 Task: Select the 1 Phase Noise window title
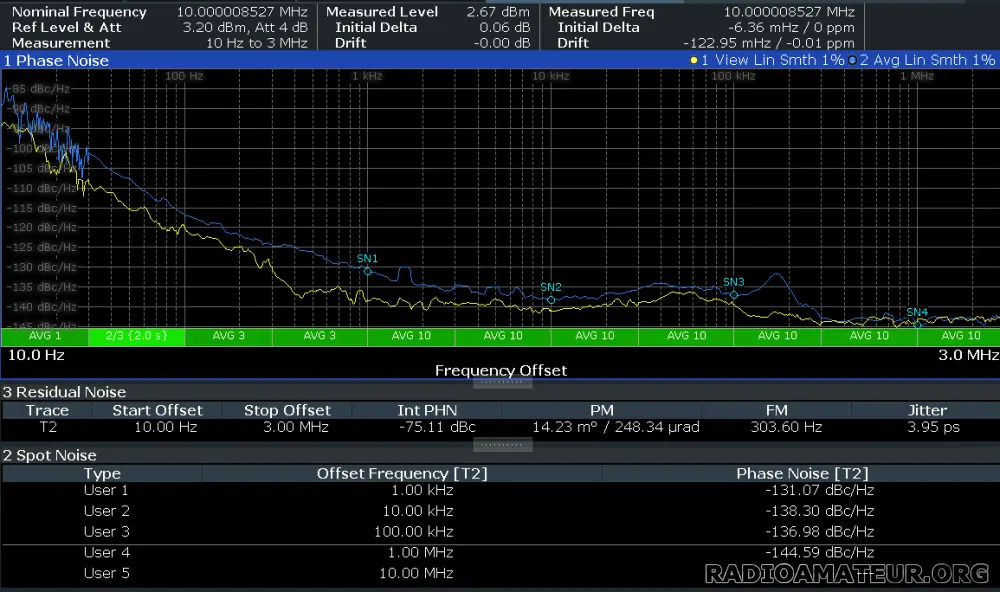tap(56, 61)
